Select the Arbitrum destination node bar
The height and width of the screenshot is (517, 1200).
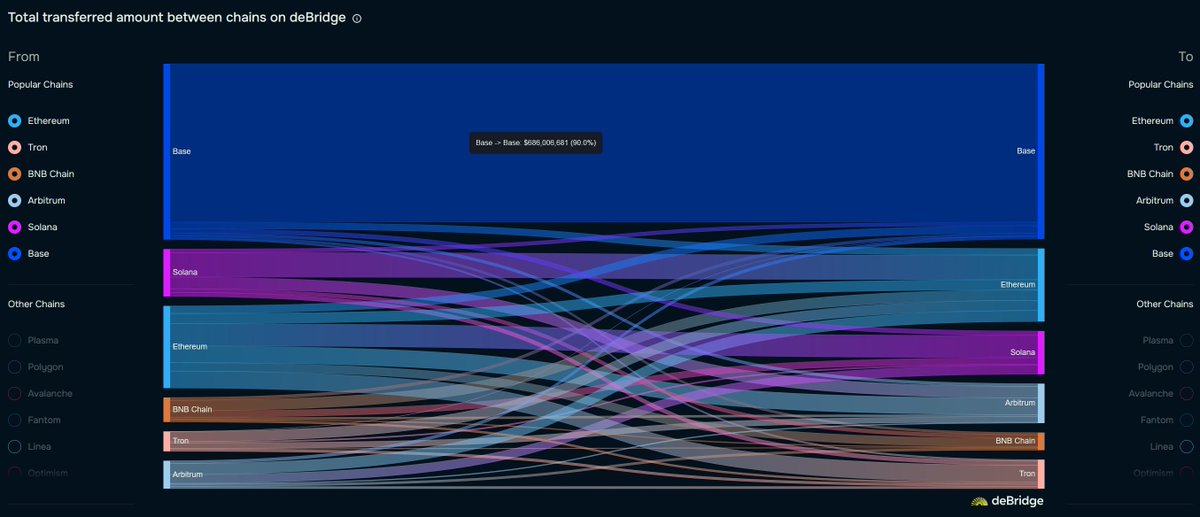click(1041, 403)
